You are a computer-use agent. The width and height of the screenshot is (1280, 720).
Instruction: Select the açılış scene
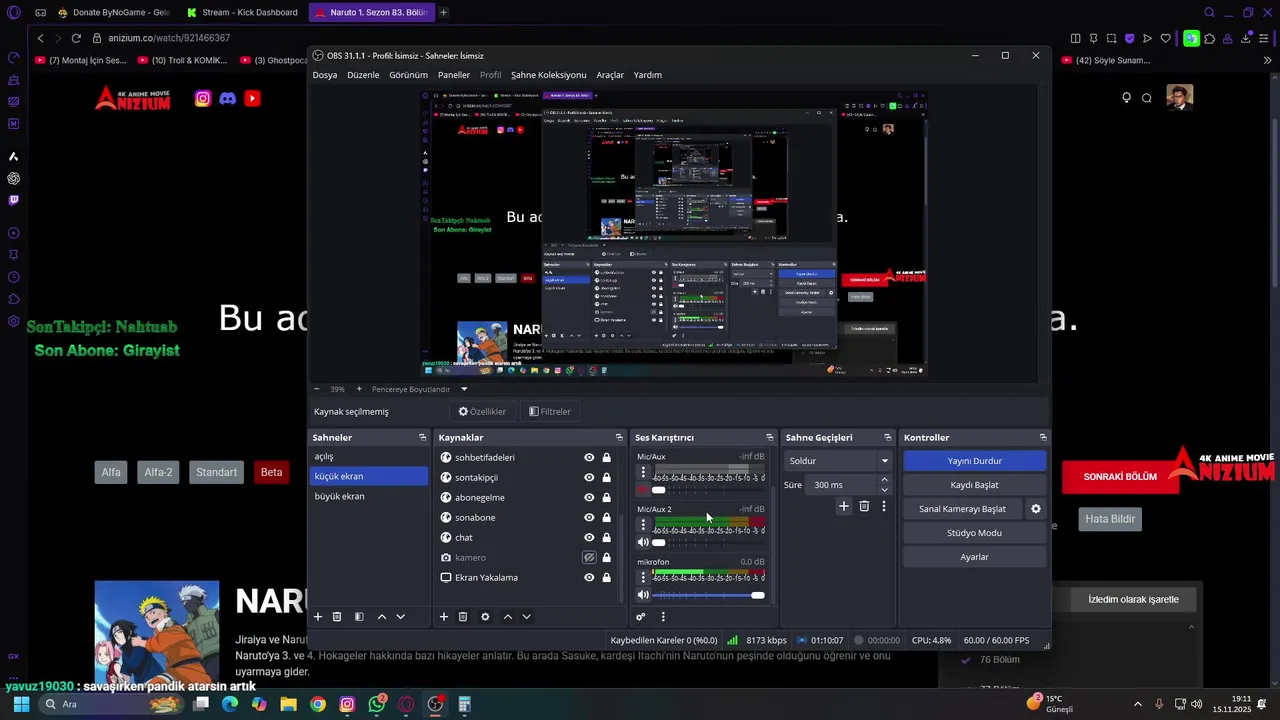pos(369,456)
